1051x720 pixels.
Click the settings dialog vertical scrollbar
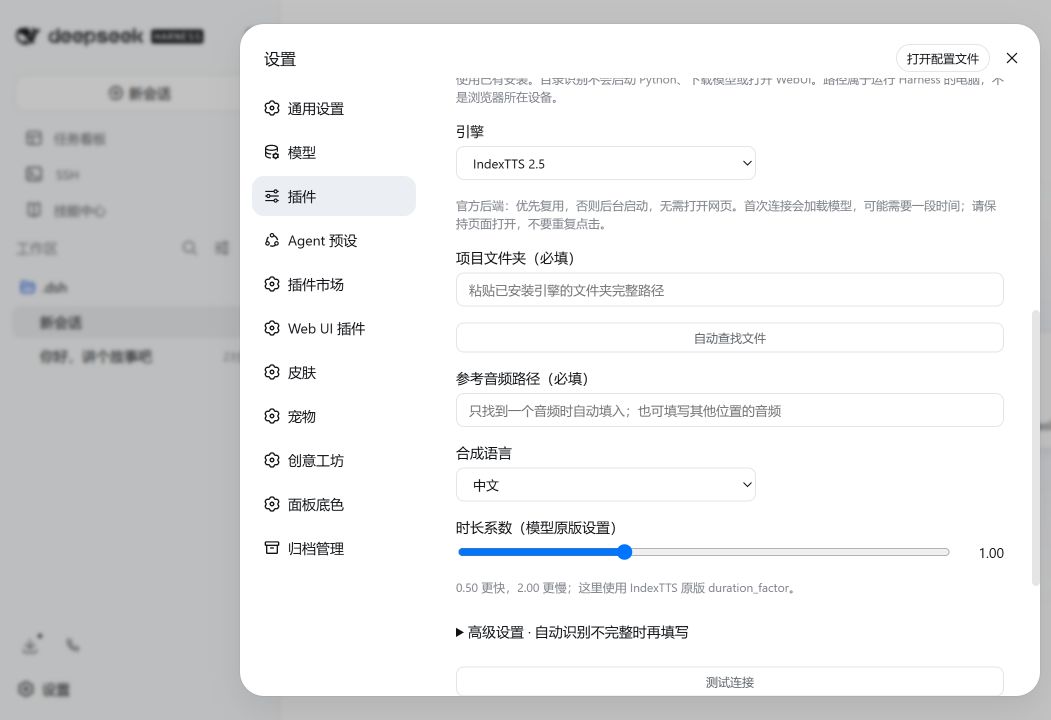click(1036, 448)
